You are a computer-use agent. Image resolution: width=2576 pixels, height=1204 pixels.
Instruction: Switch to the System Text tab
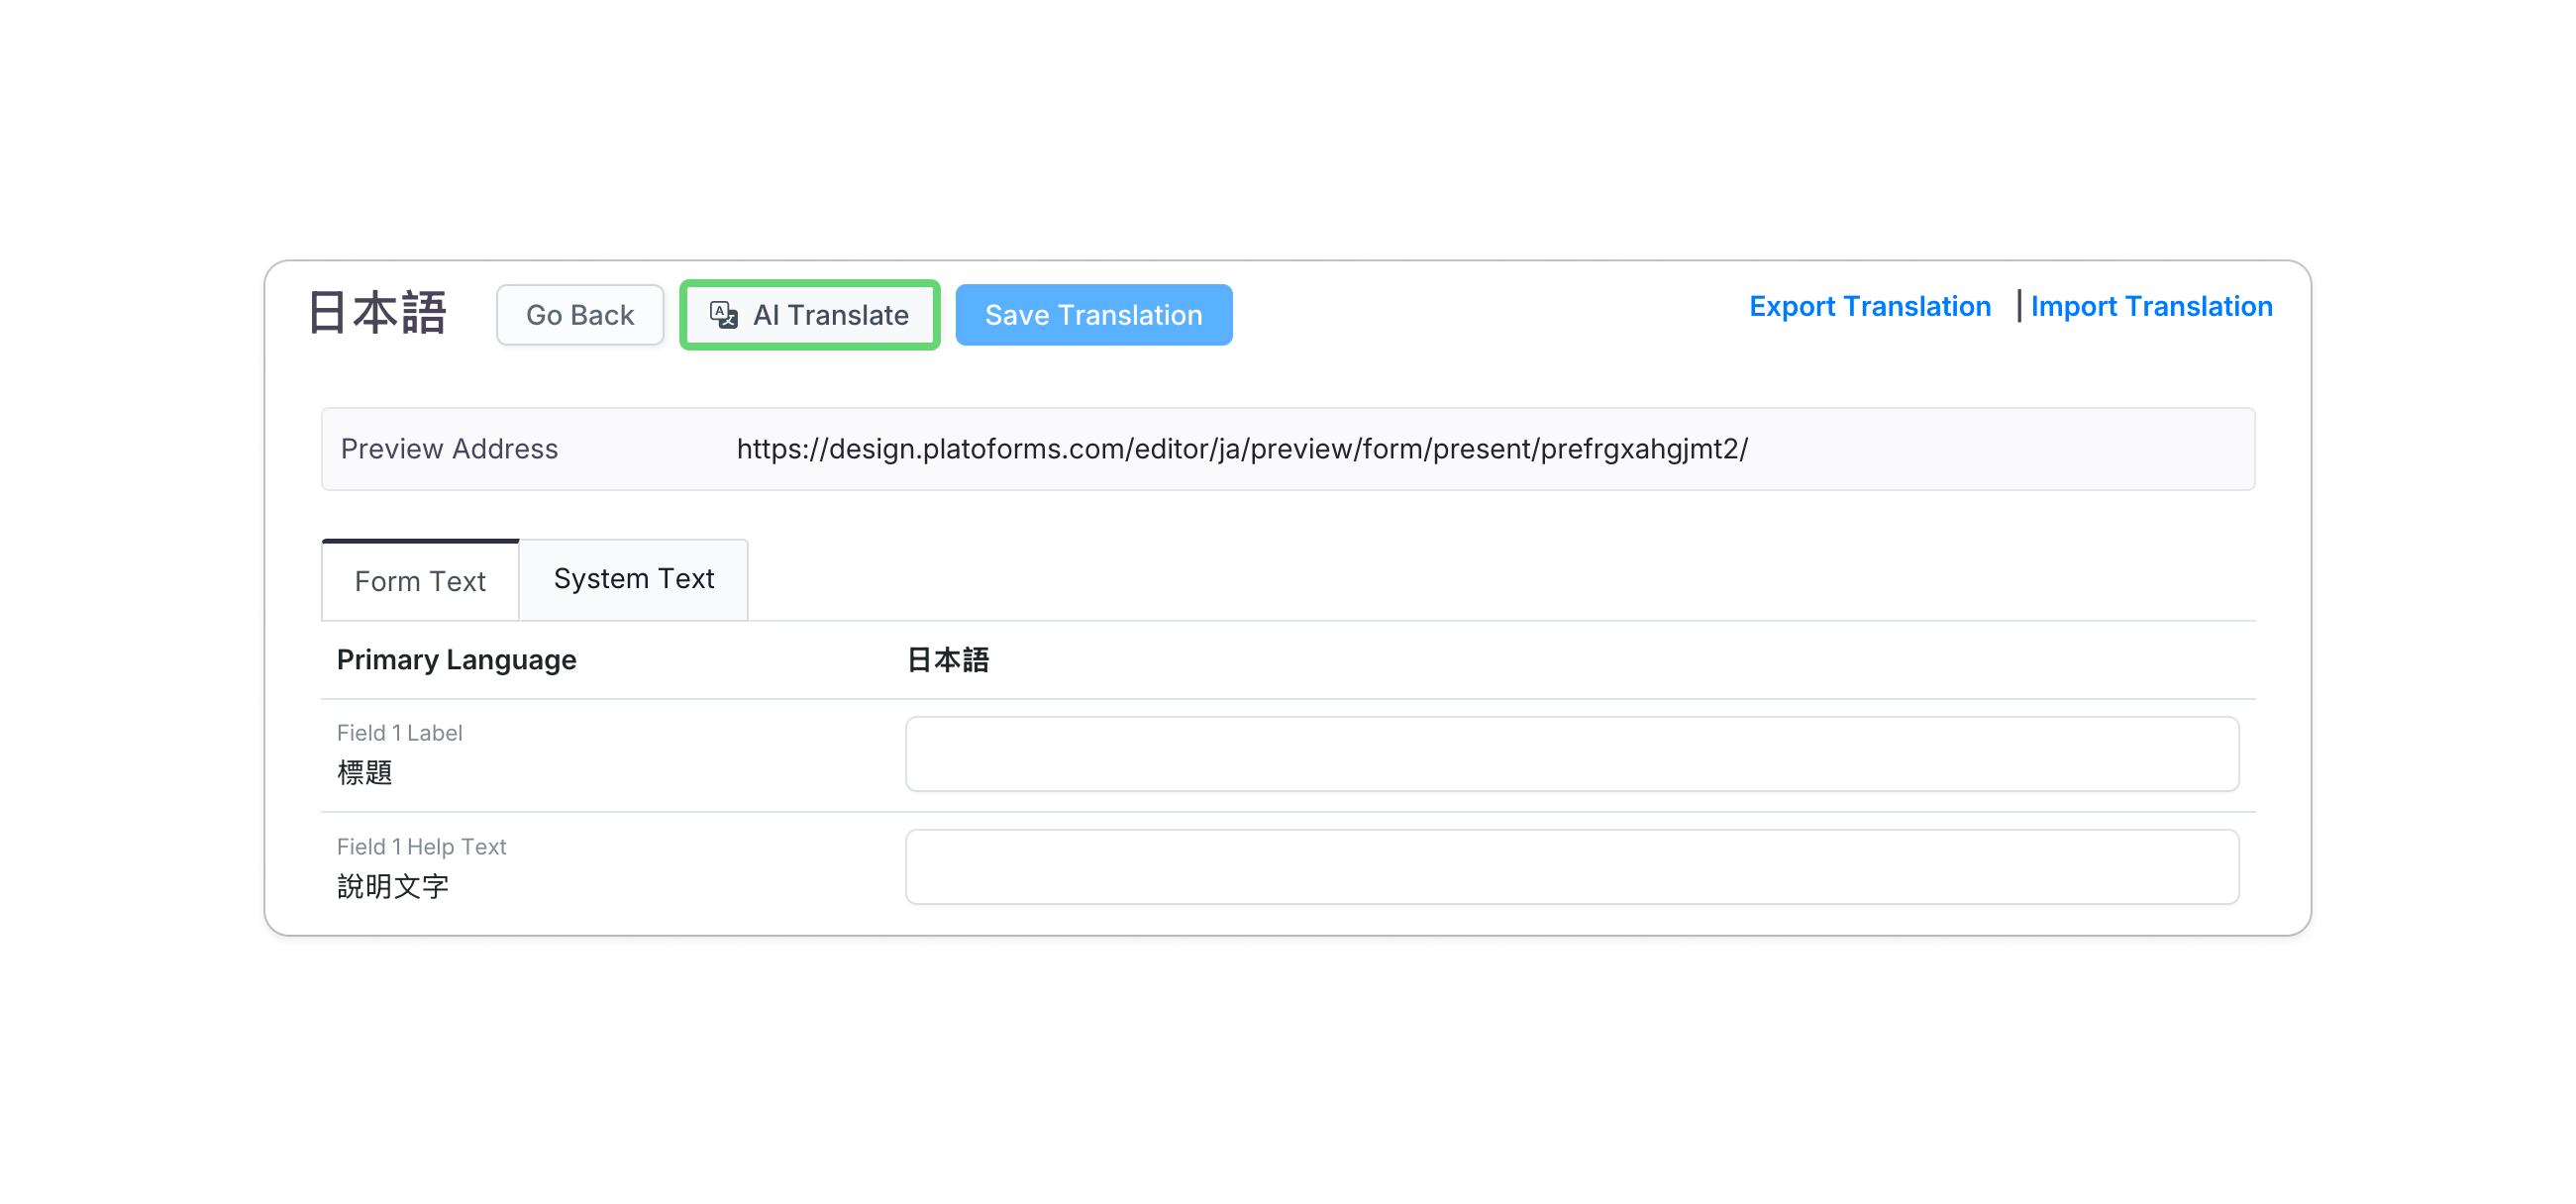tap(633, 579)
